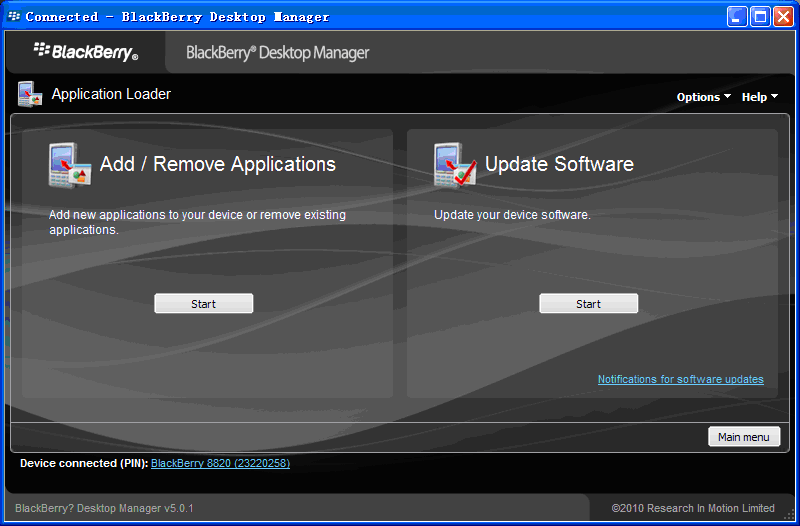Click the BlackBerry logo in header
Viewport: 800px width, 526px height.
tap(86, 52)
